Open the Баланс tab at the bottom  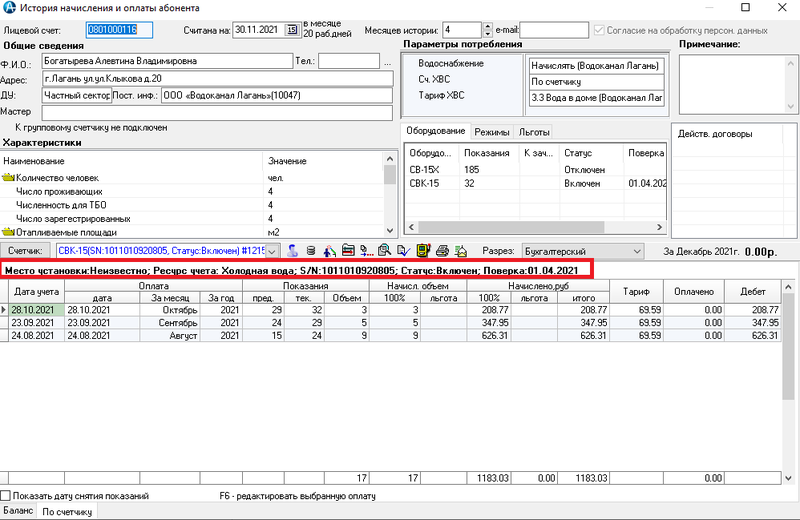tap(17, 512)
